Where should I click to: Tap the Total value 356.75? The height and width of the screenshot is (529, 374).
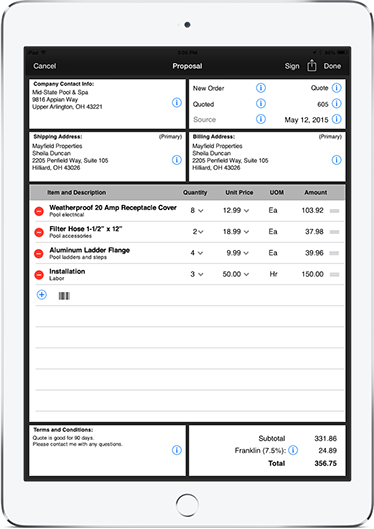pos(325,463)
